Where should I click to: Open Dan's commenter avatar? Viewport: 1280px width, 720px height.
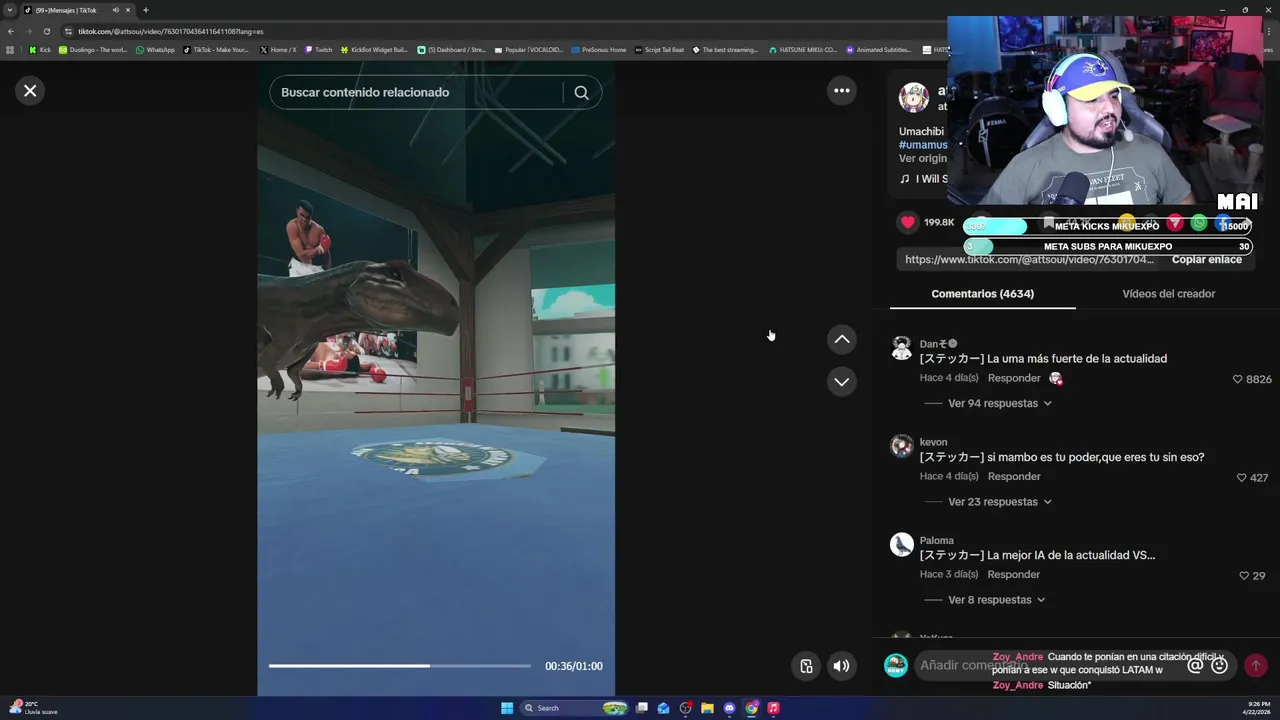tap(902, 348)
